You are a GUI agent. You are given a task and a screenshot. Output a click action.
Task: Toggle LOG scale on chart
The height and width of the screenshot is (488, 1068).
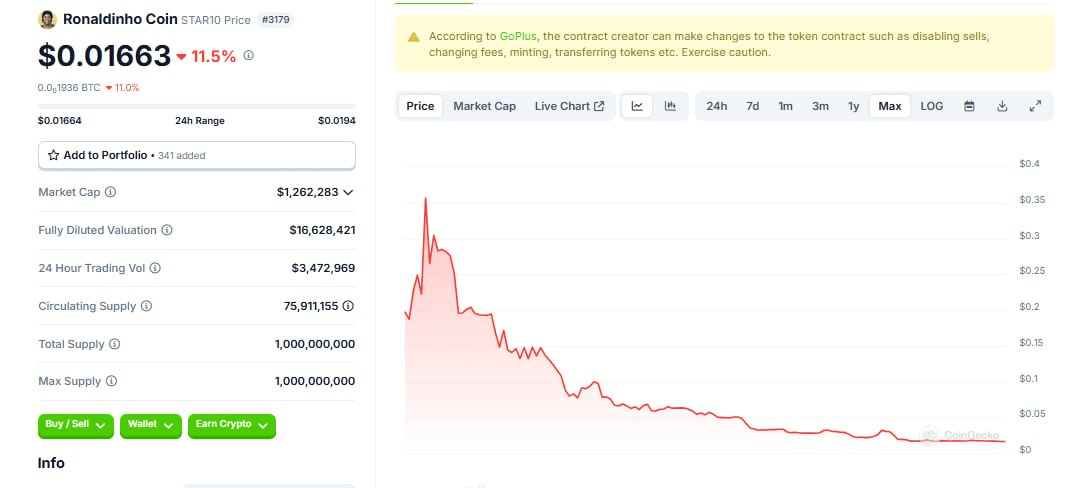(931, 106)
